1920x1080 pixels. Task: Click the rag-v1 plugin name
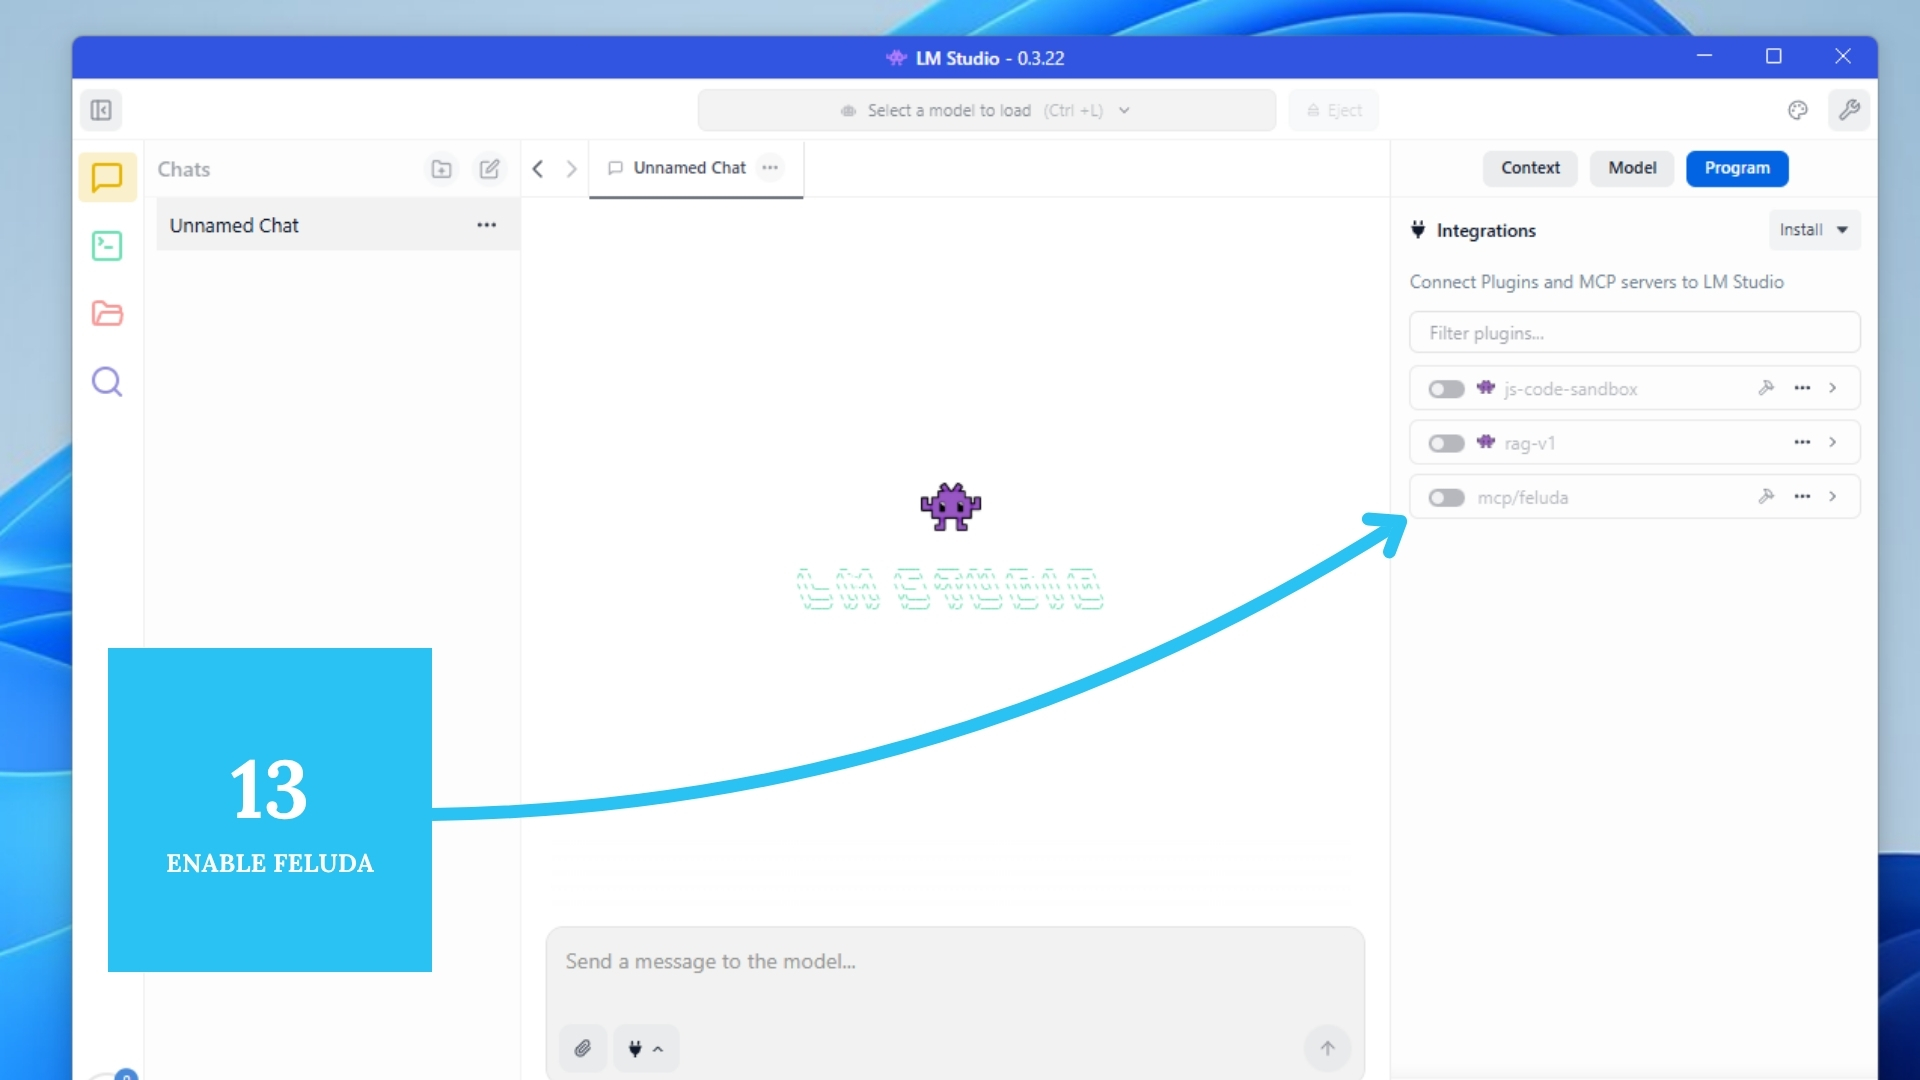pyautogui.click(x=1530, y=443)
